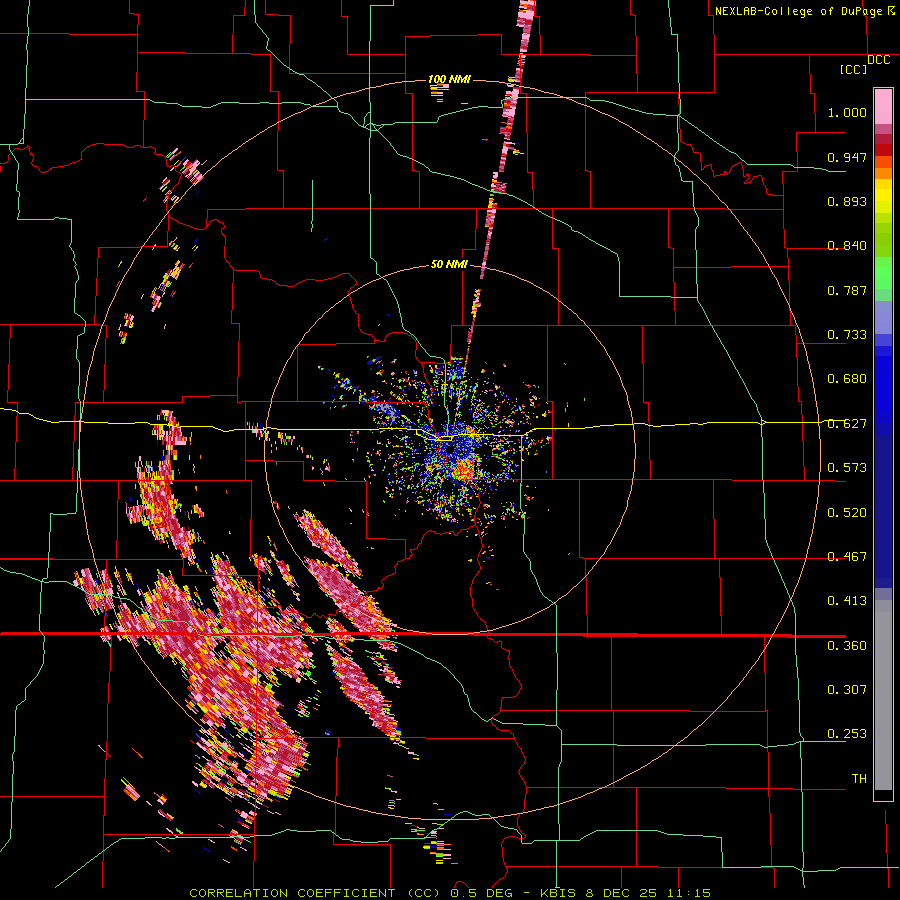The height and width of the screenshot is (900, 900).
Task: Click the 0.840 scale value
Action: (x=847, y=246)
